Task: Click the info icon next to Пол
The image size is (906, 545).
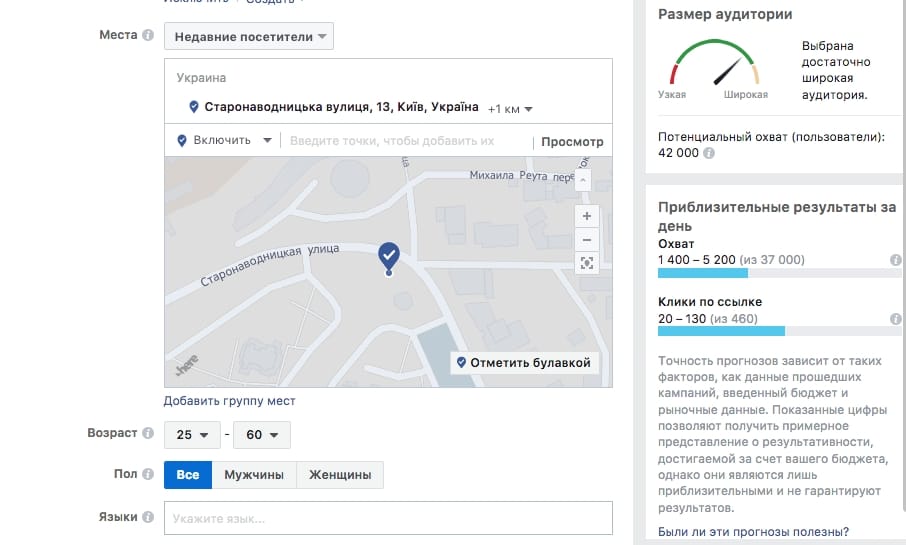Action: (148, 474)
